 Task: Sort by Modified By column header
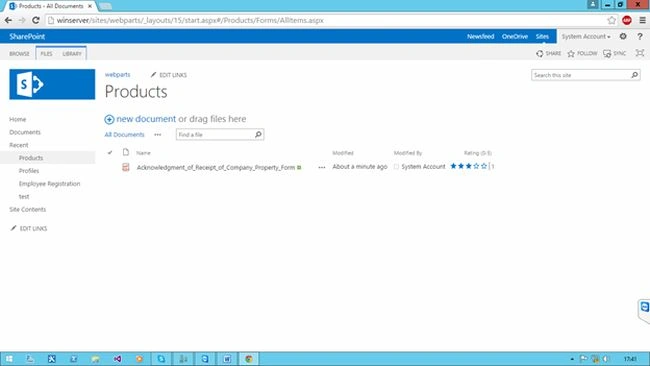point(408,153)
